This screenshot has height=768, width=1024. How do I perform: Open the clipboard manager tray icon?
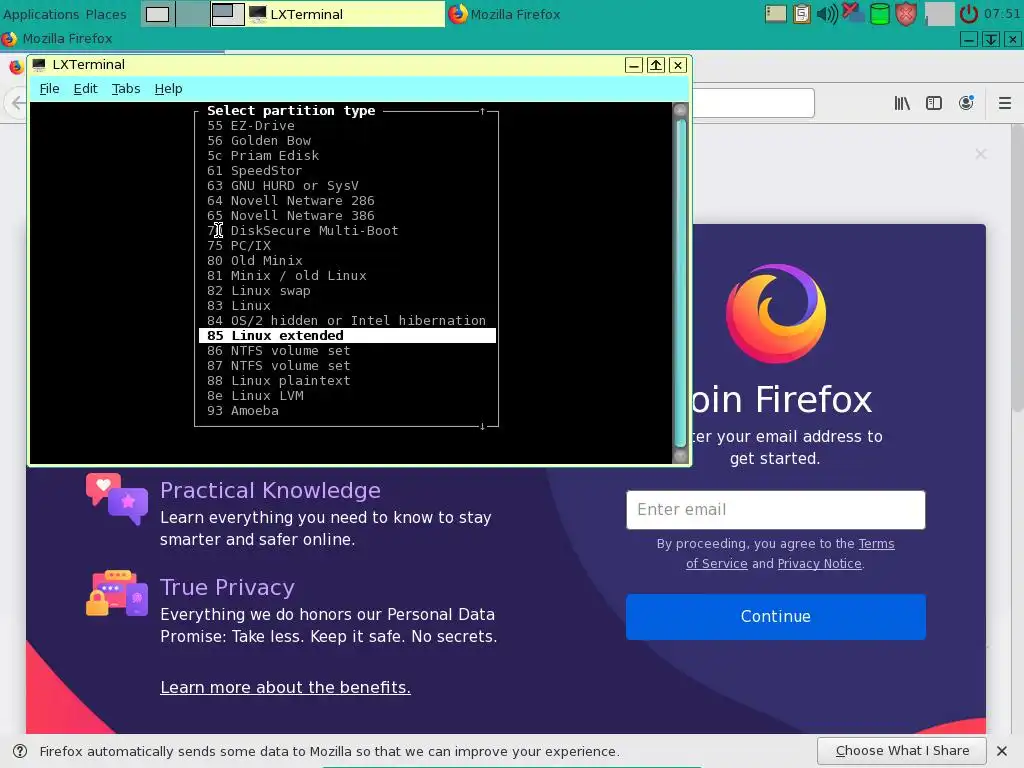pyautogui.click(x=801, y=14)
